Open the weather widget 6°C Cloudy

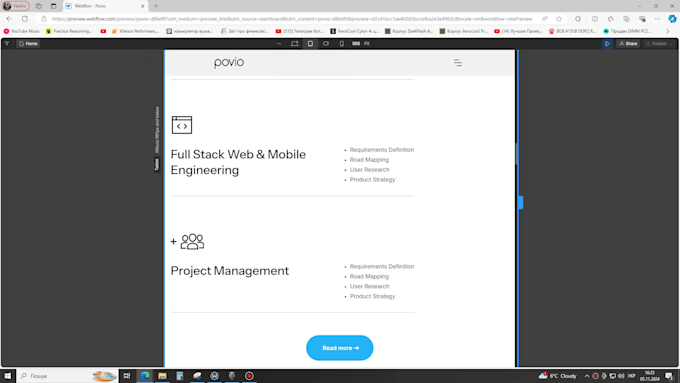[558, 376]
